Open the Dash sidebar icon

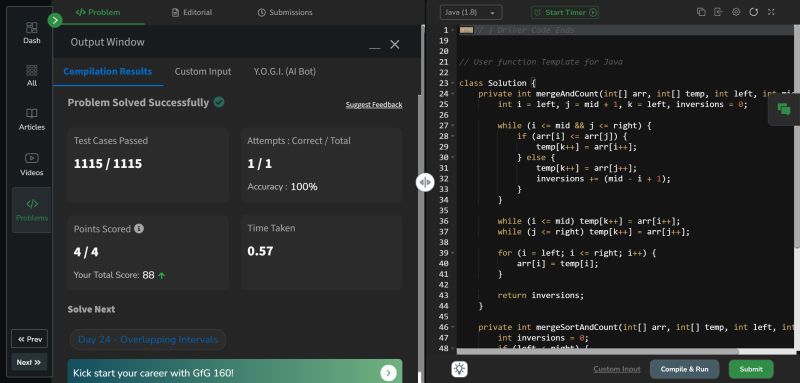pyautogui.click(x=32, y=33)
